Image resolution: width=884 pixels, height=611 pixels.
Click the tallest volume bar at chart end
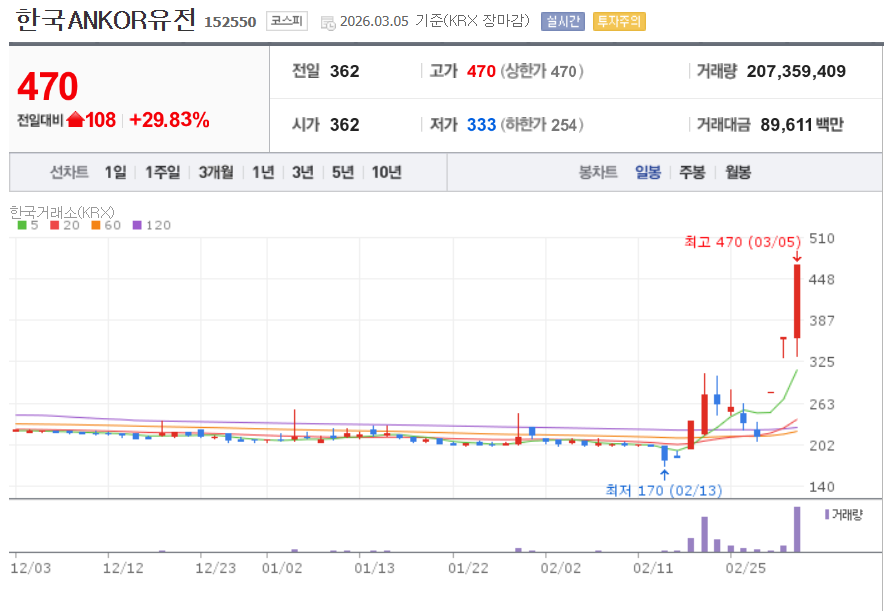[797, 529]
